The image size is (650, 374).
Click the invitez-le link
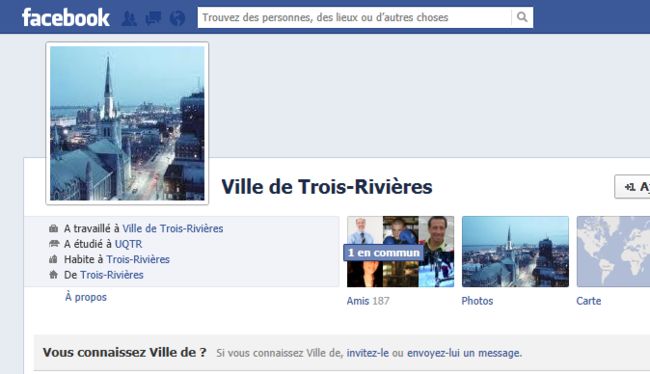[368, 353]
